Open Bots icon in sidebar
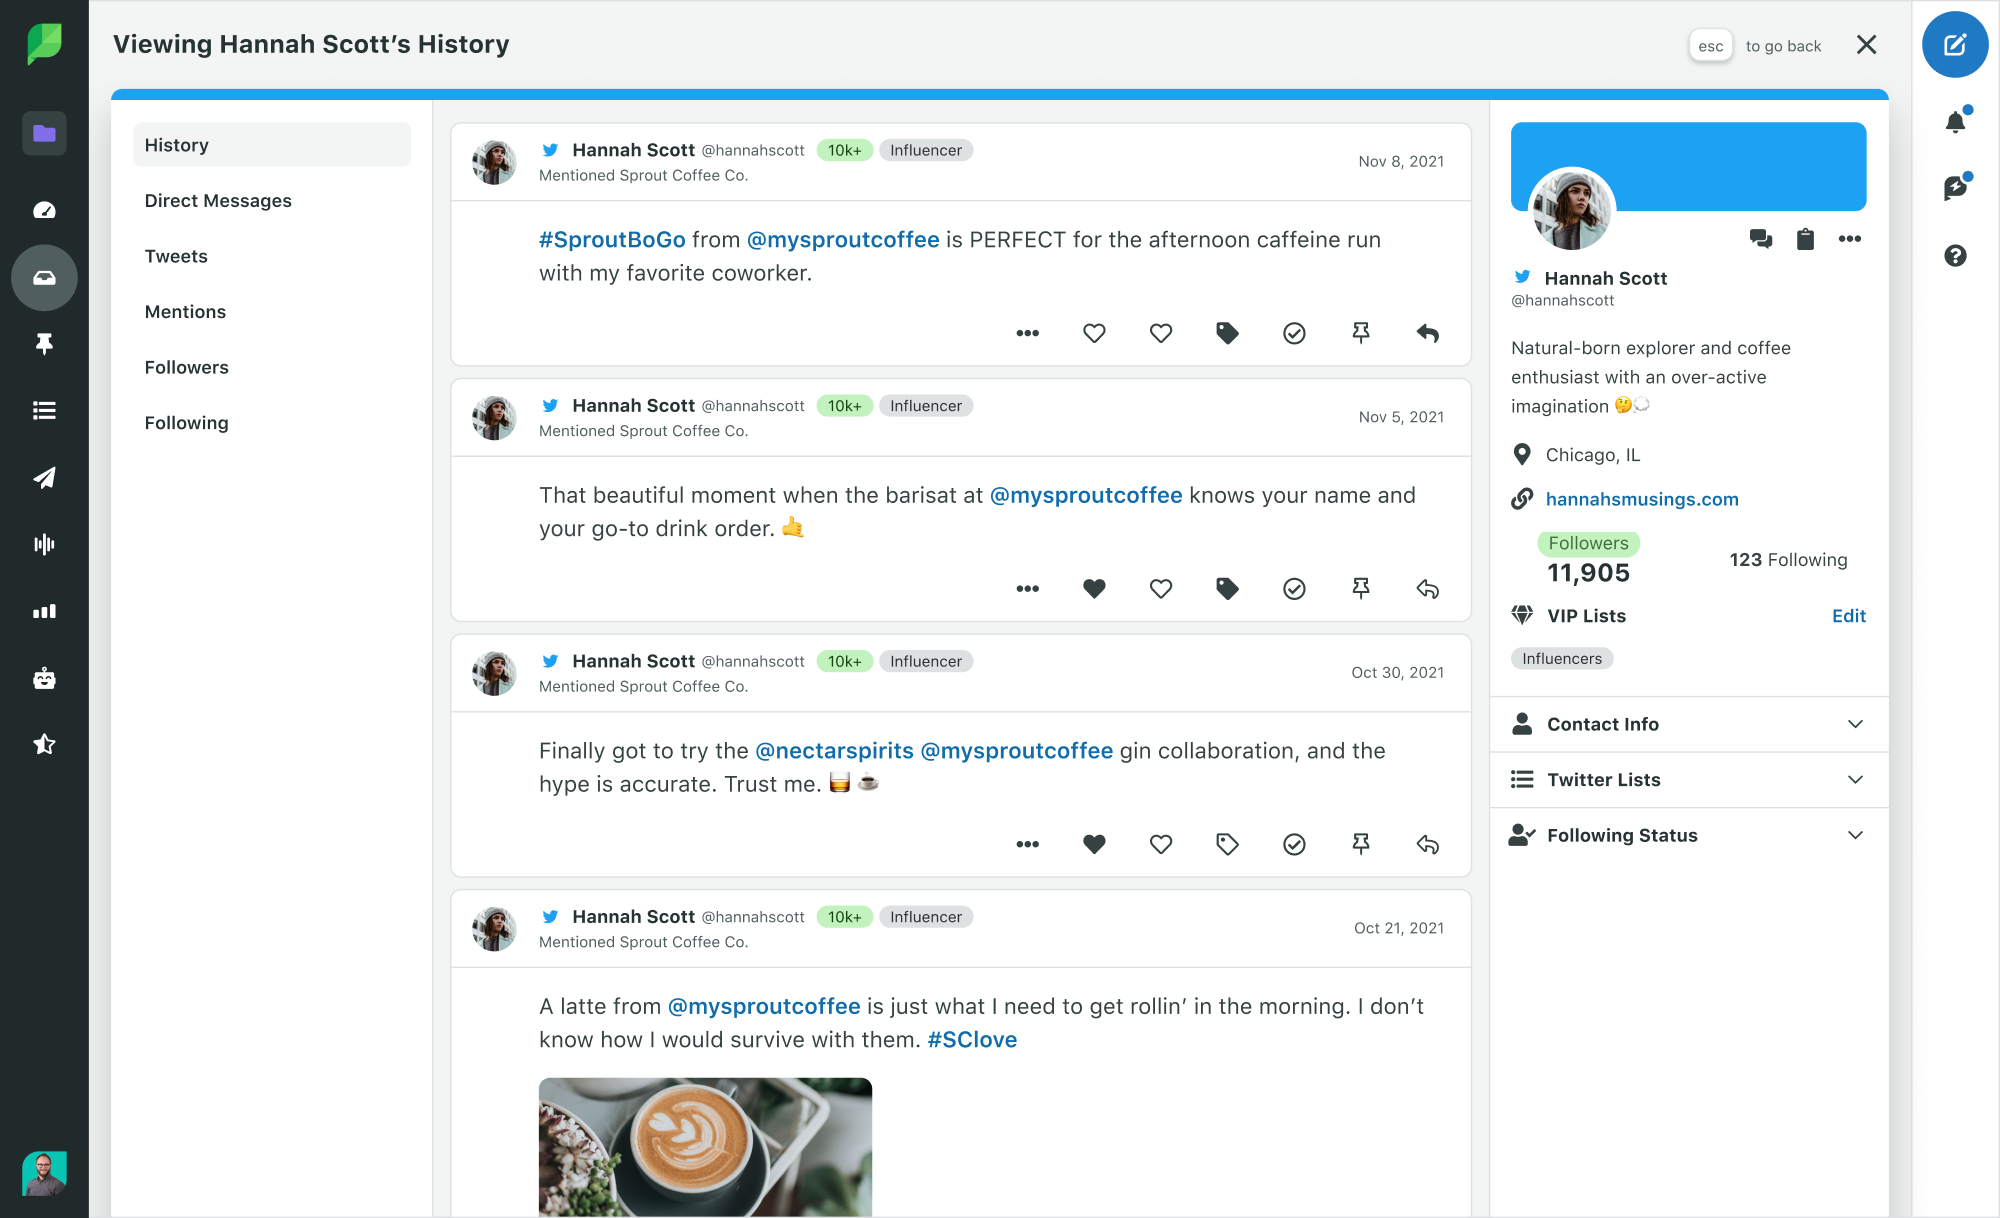The image size is (2000, 1218). (44, 678)
